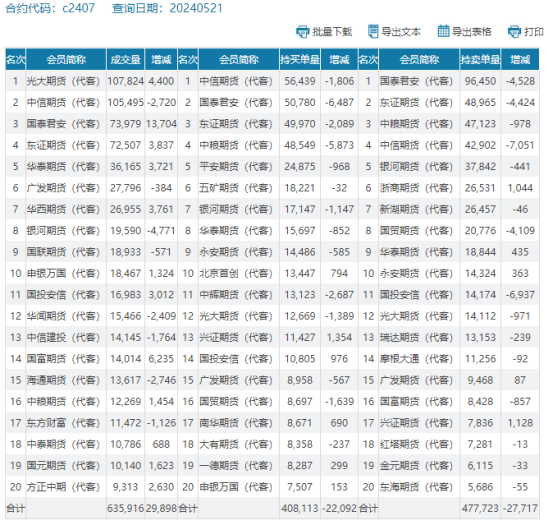Click volume value 107,824
This screenshot has width=554, height=525.
(125, 81)
